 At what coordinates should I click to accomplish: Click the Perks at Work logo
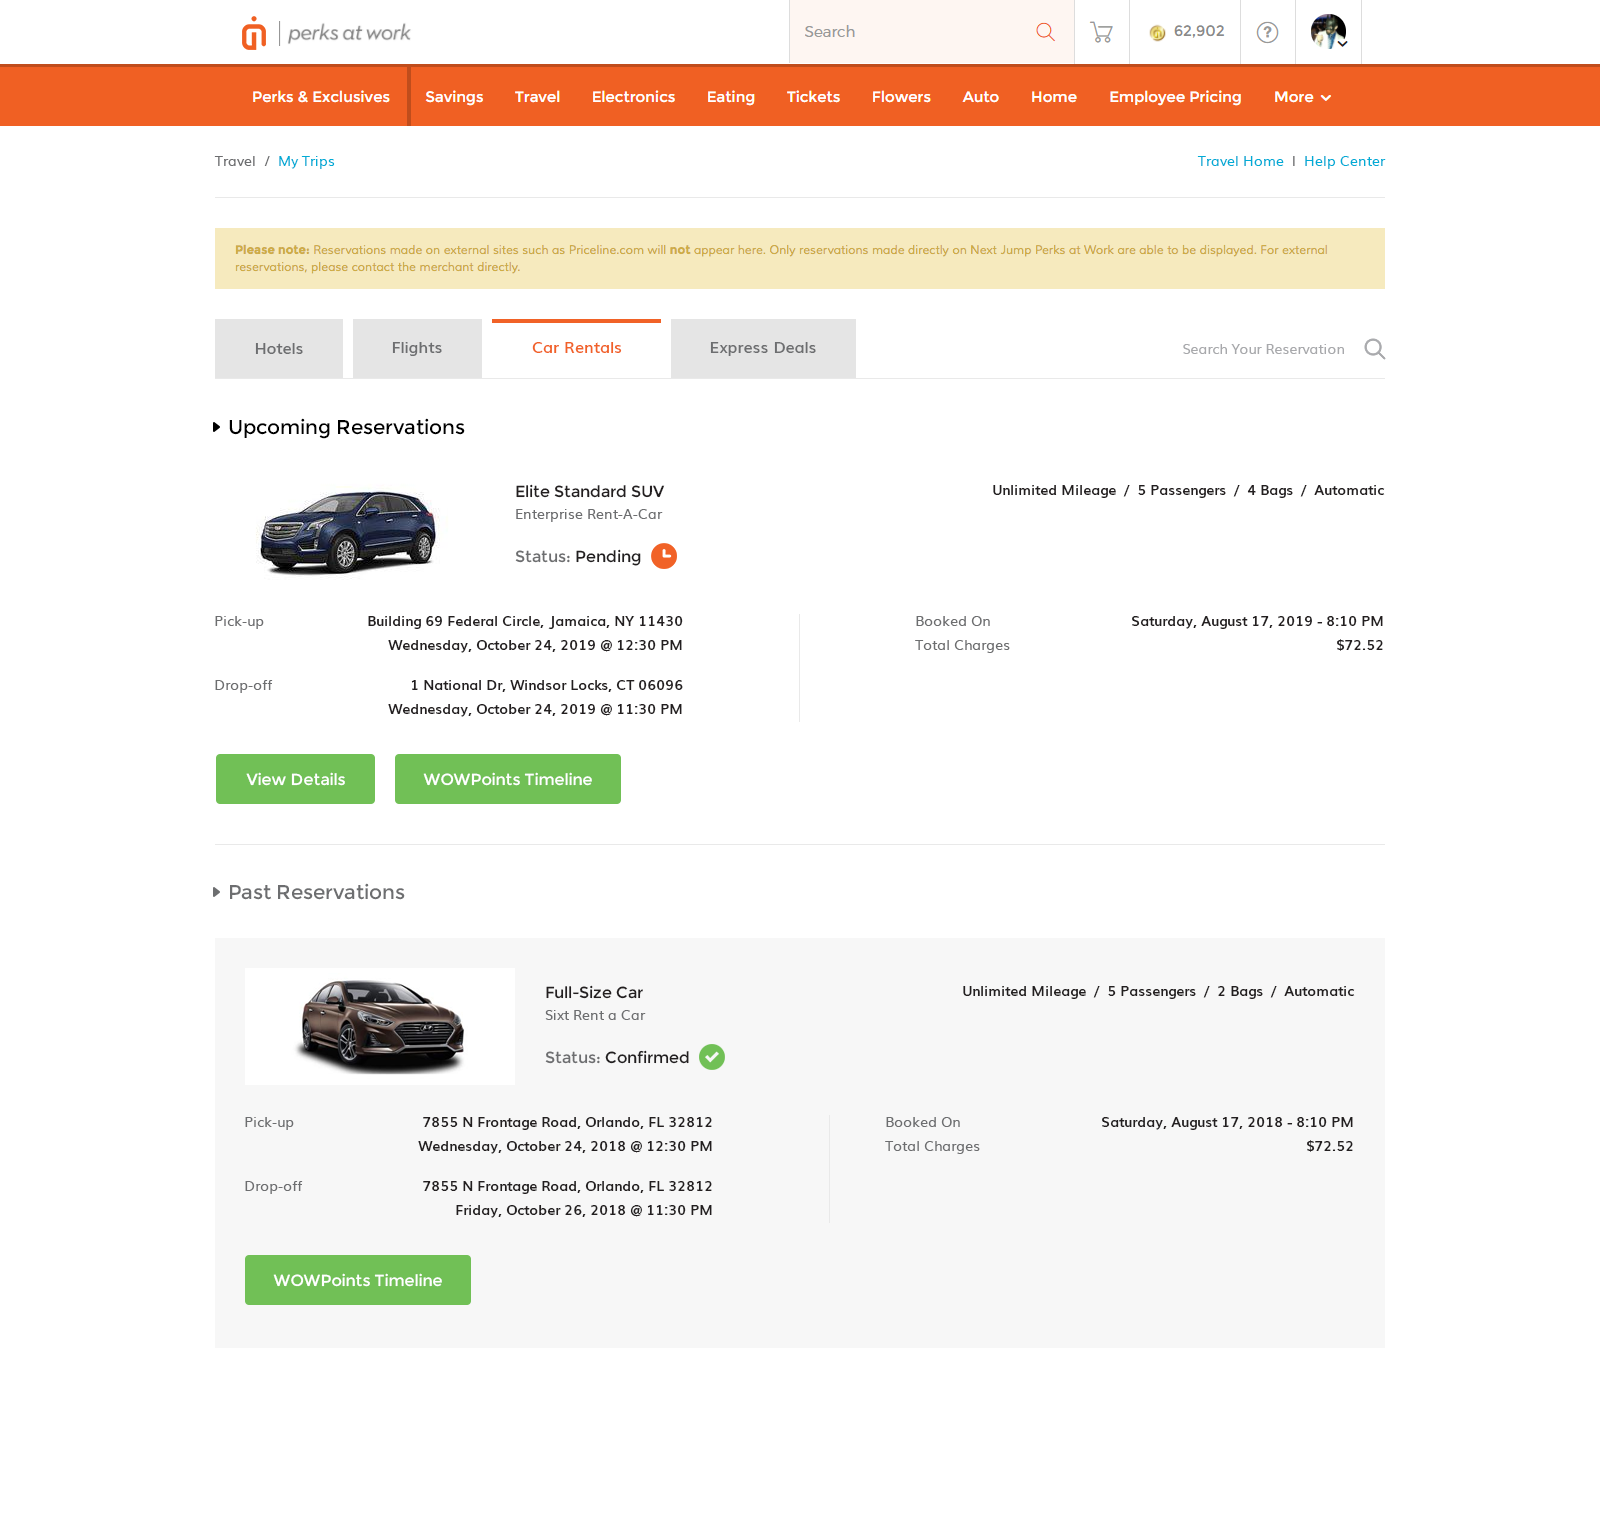[x=326, y=33]
